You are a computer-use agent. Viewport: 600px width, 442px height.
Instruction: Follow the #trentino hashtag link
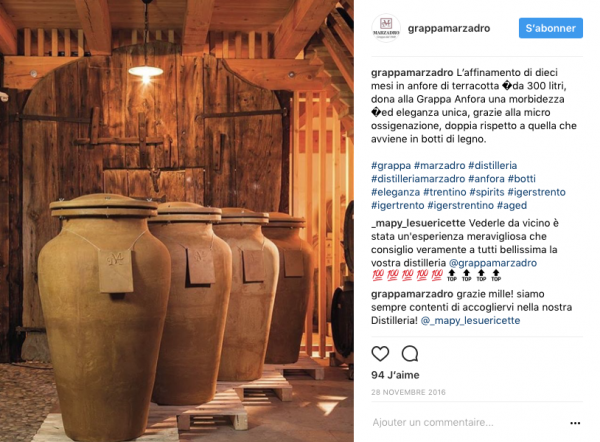pos(445,192)
